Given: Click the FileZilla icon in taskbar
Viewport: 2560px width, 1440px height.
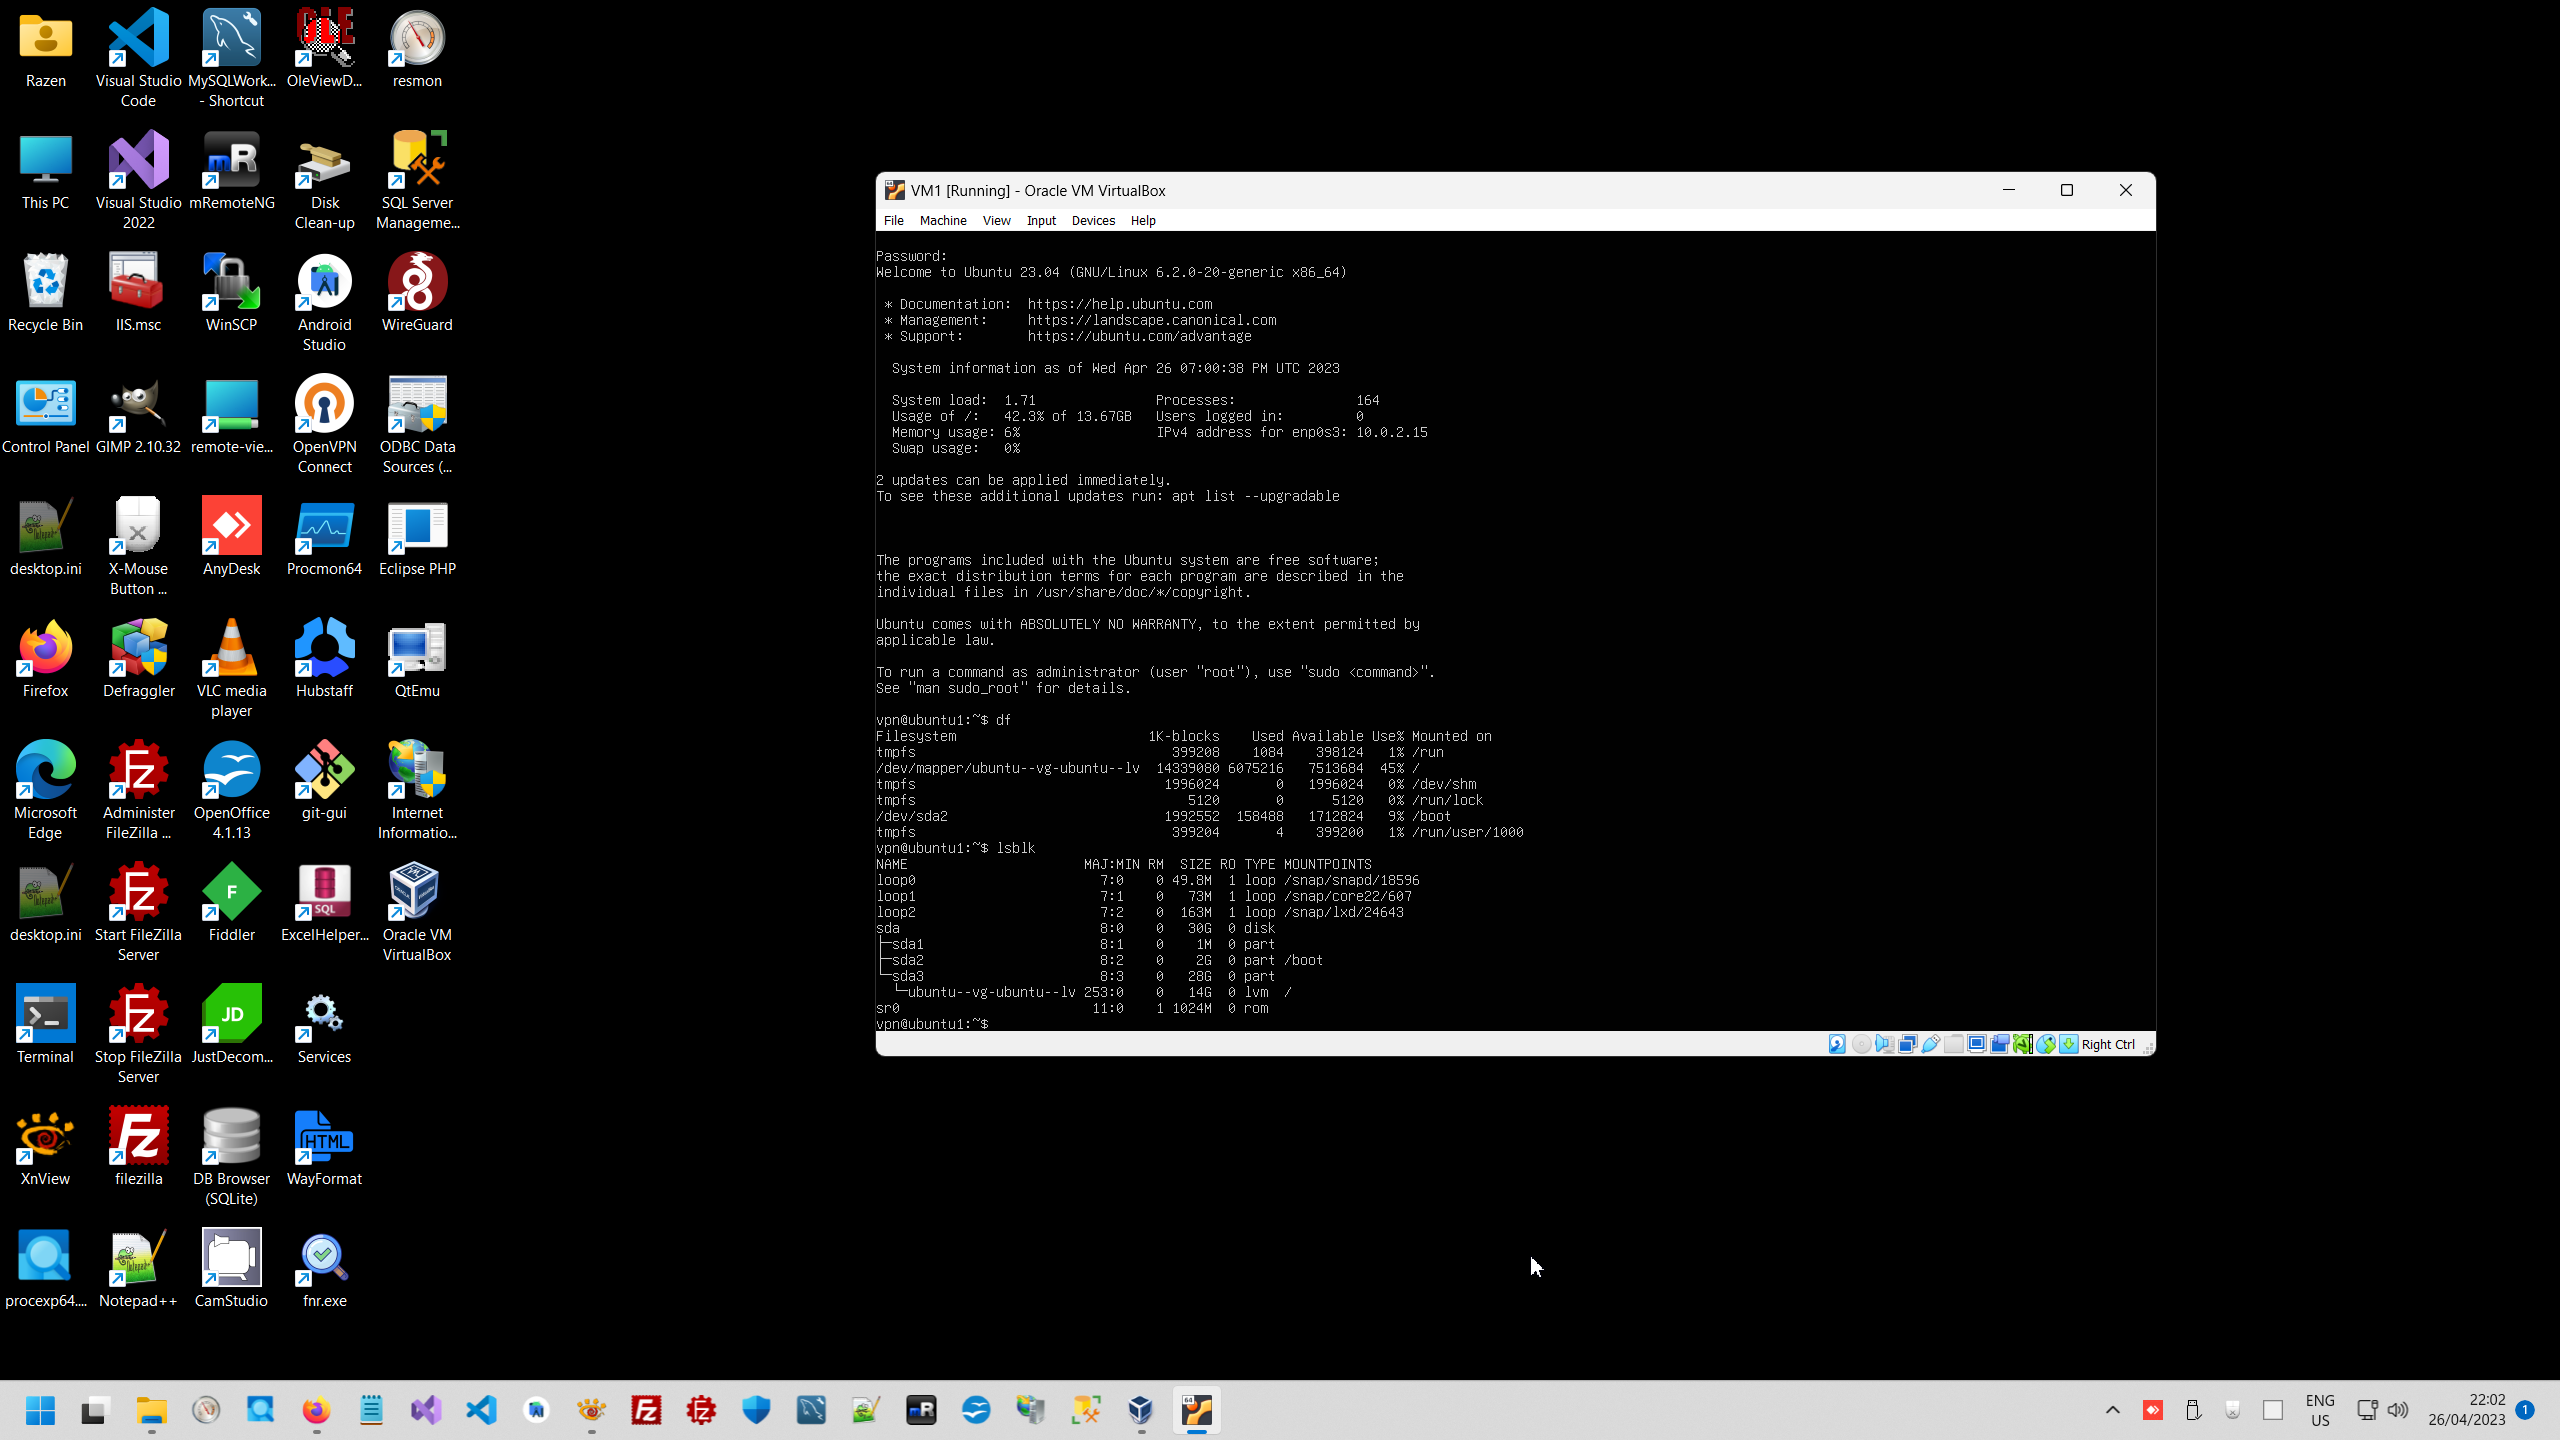Looking at the screenshot, I should click(646, 1410).
